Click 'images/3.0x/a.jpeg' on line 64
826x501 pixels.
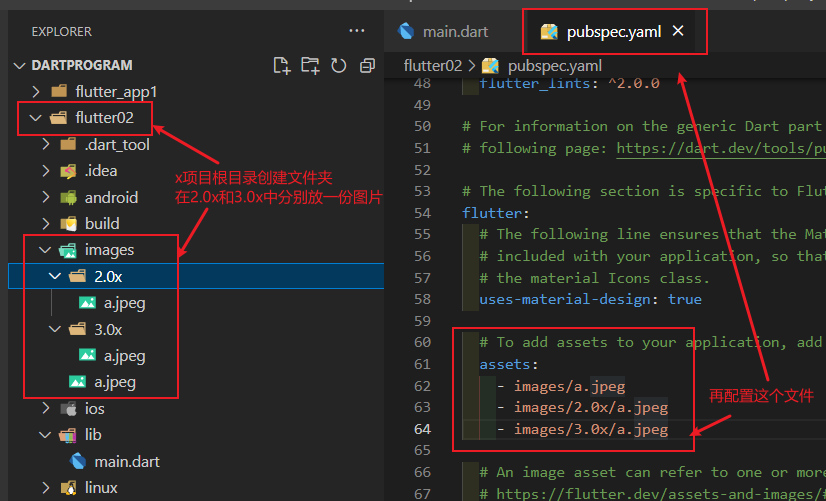[x=591, y=429]
